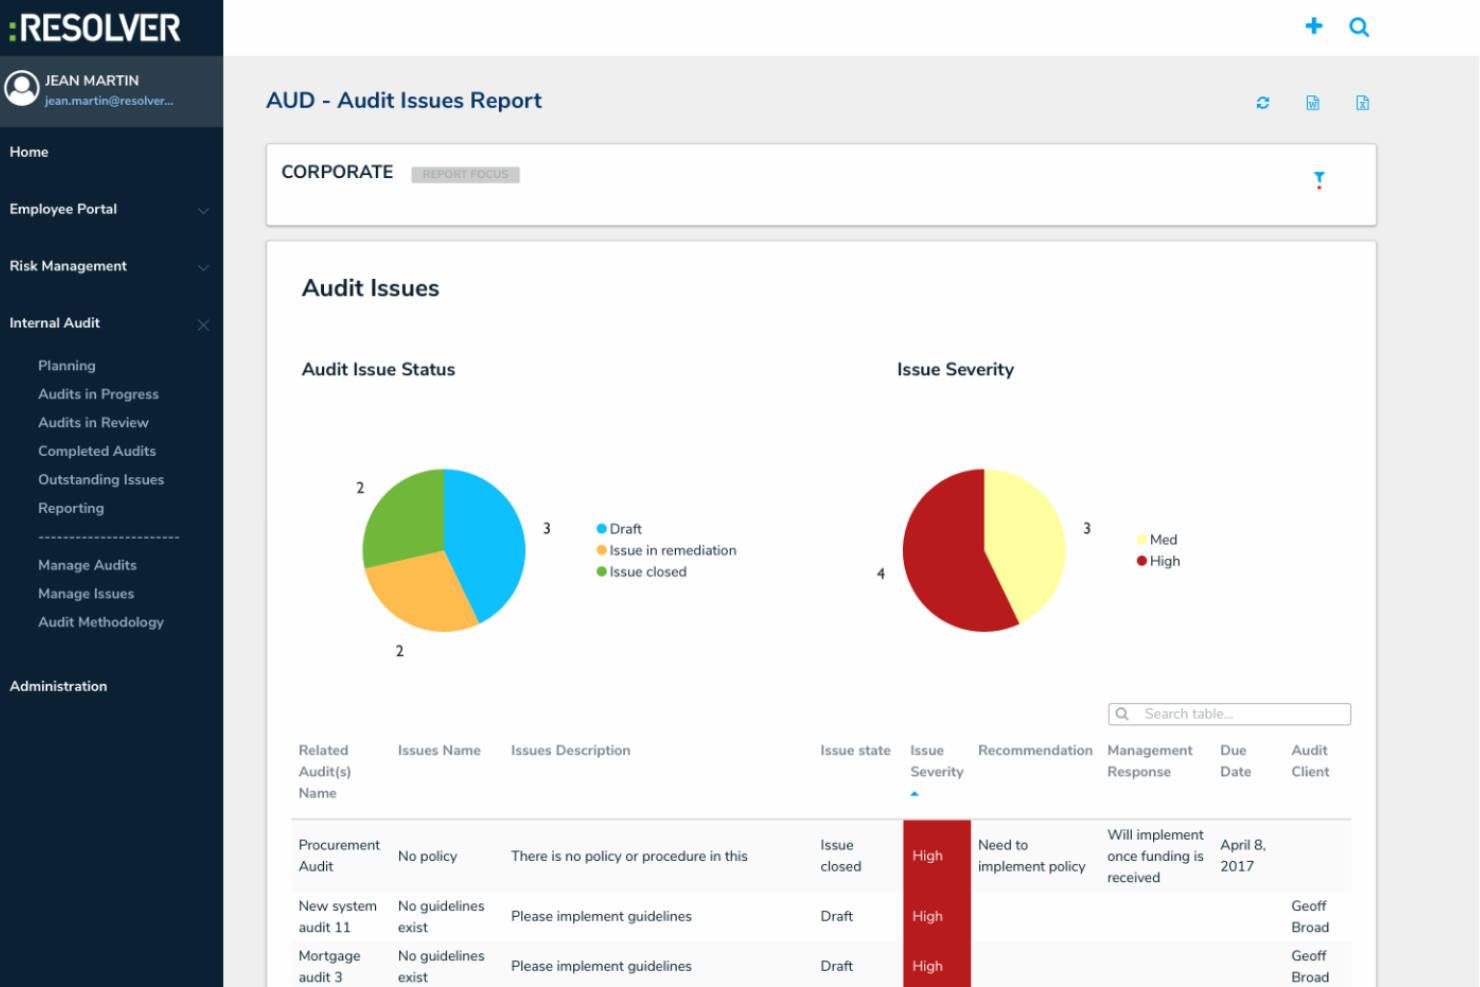Click the Resolver logo
Screen dimensions: 1480x987
[92, 28]
